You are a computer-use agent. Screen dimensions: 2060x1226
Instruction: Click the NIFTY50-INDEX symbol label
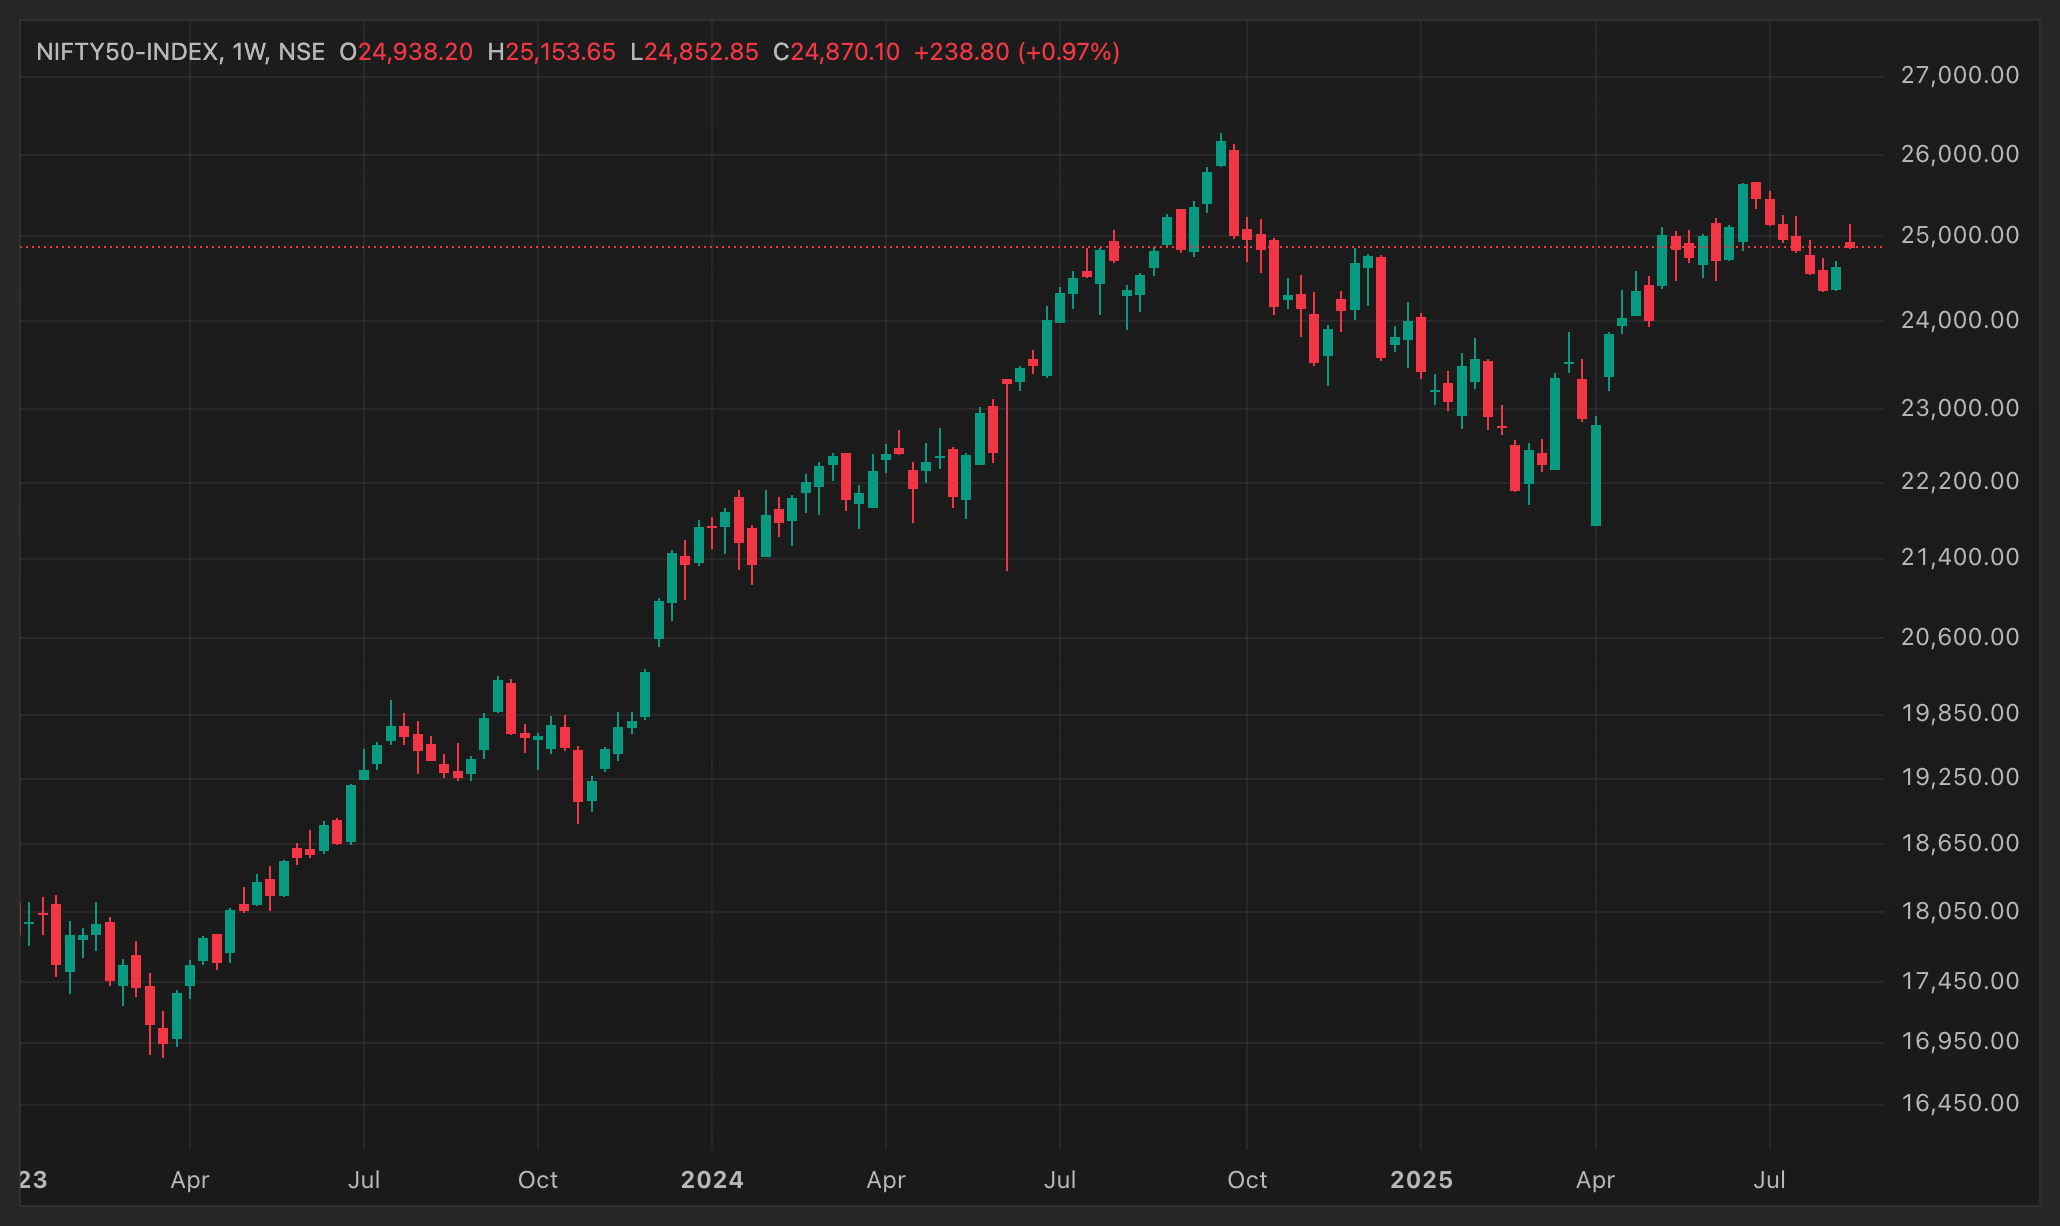click(x=128, y=52)
